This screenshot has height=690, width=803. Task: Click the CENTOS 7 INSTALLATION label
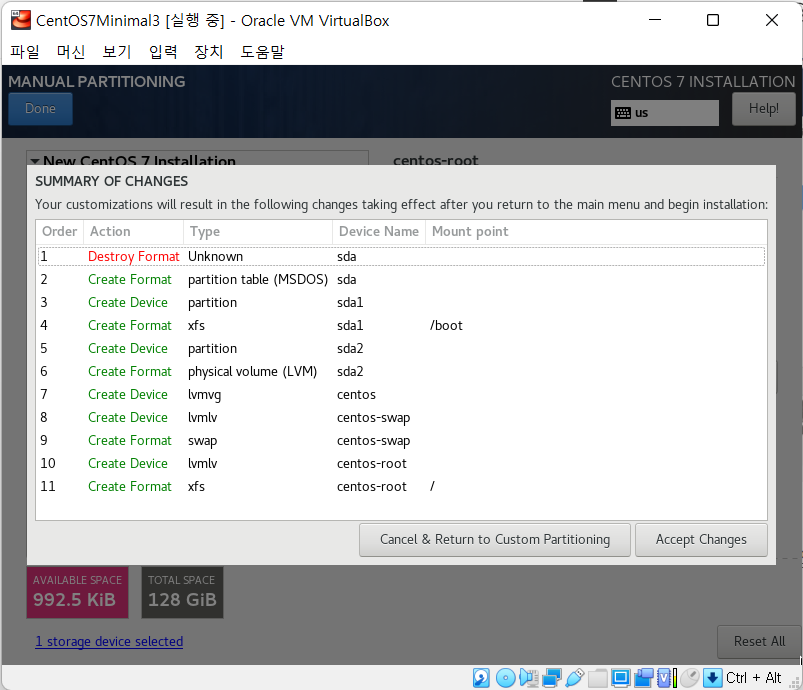click(x=703, y=81)
